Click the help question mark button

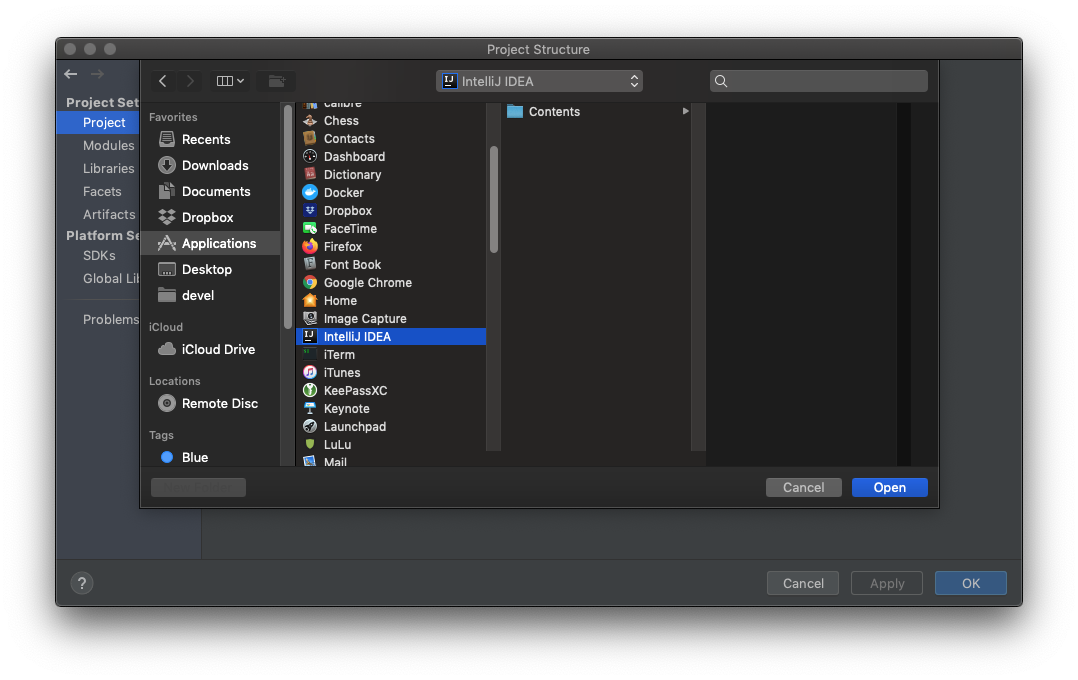click(82, 583)
